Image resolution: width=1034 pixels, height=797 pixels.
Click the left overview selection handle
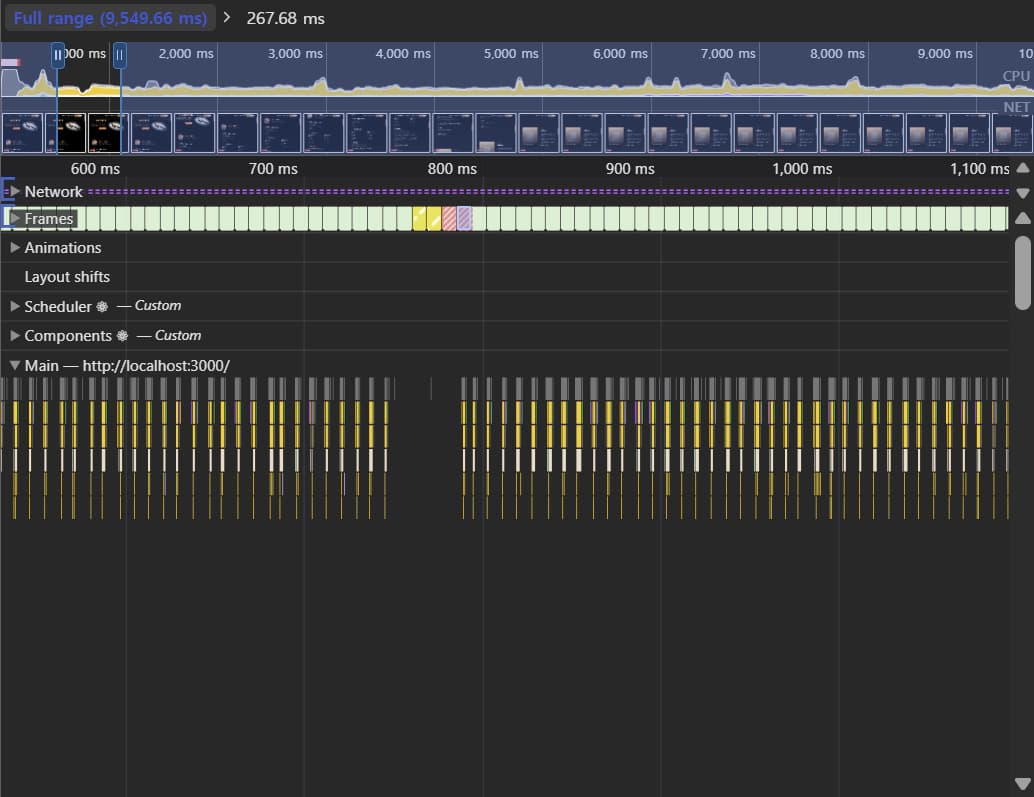(58, 55)
